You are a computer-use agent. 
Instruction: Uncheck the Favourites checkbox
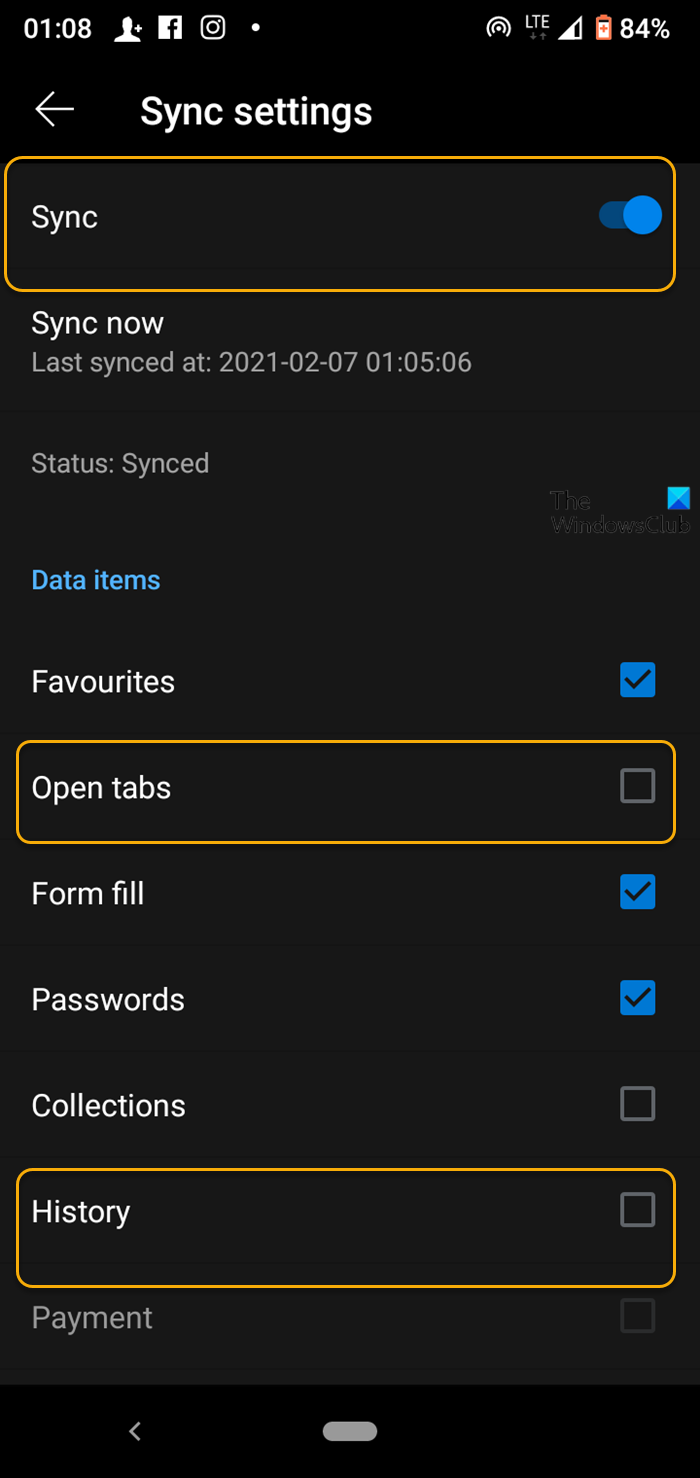tap(637, 681)
